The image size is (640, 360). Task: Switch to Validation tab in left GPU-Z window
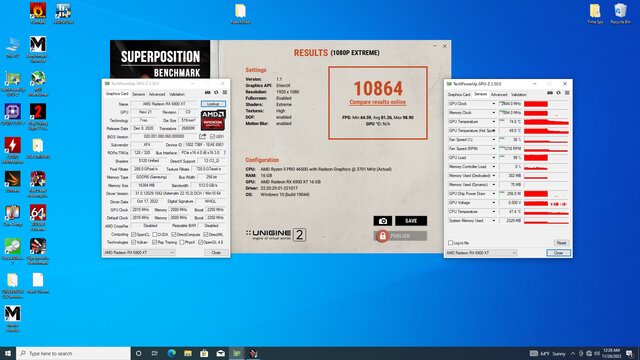click(x=177, y=94)
